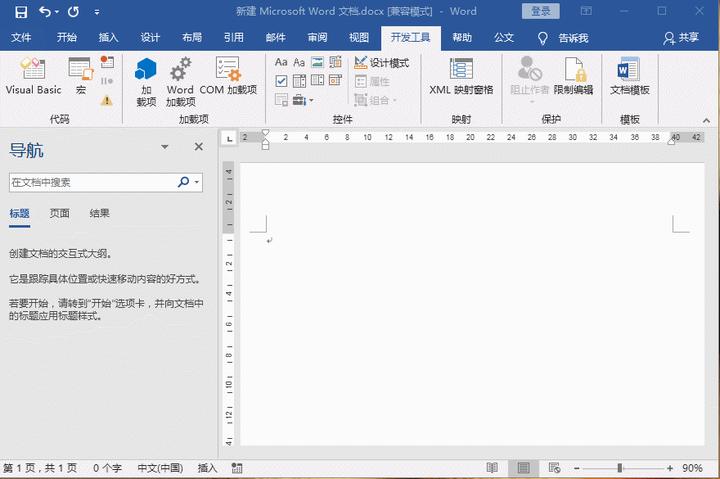Click macro recording status bar icon

[x=236, y=468]
